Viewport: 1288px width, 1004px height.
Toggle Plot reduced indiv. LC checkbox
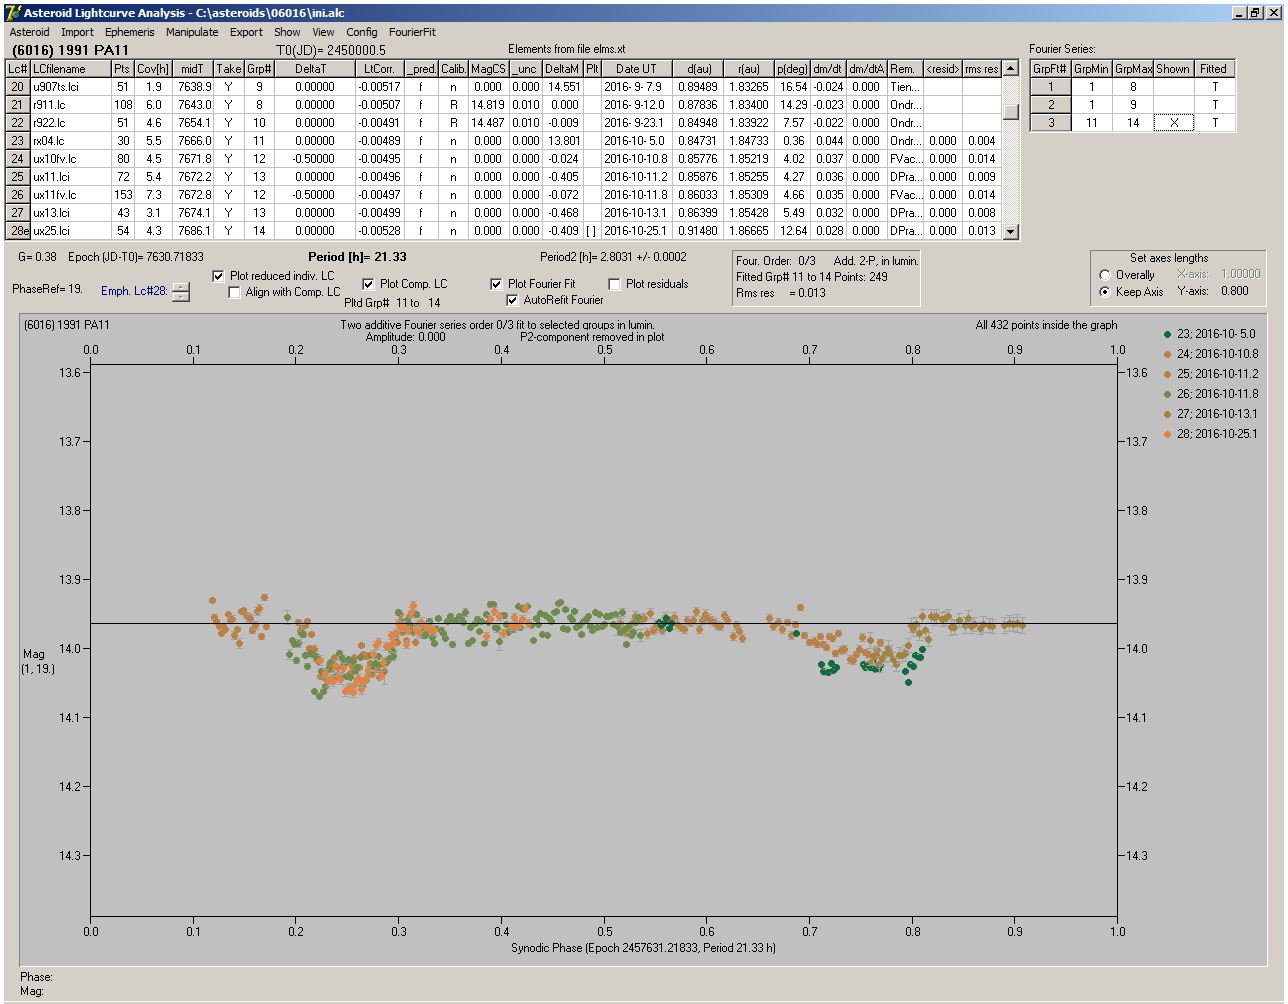pos(219,276)
